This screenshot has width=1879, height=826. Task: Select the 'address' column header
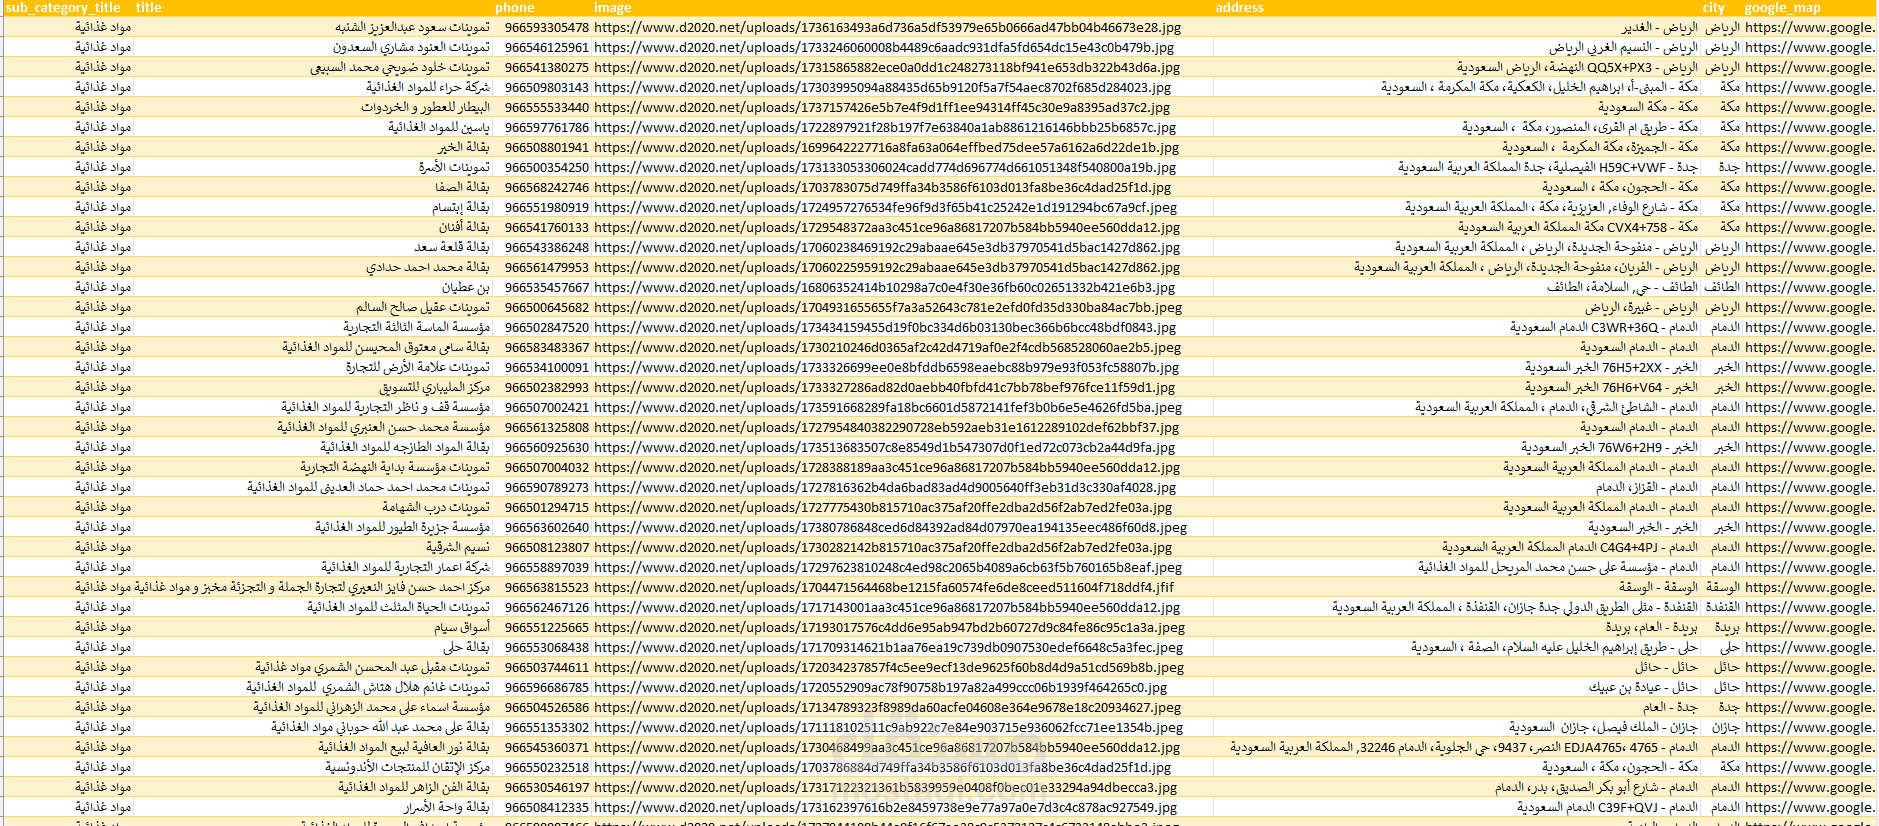[1239, 7]
